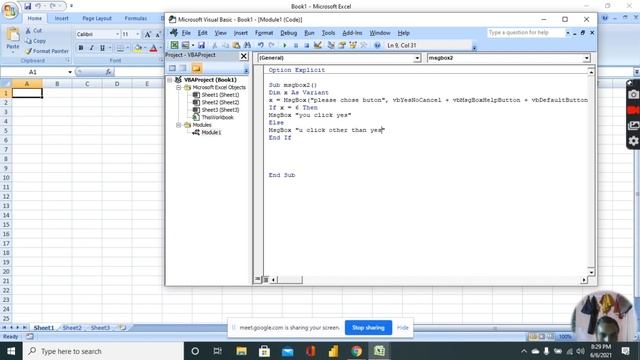Open the msgbox2 procedure dropdown
640x360 pixels.
(x=587, y=58)
